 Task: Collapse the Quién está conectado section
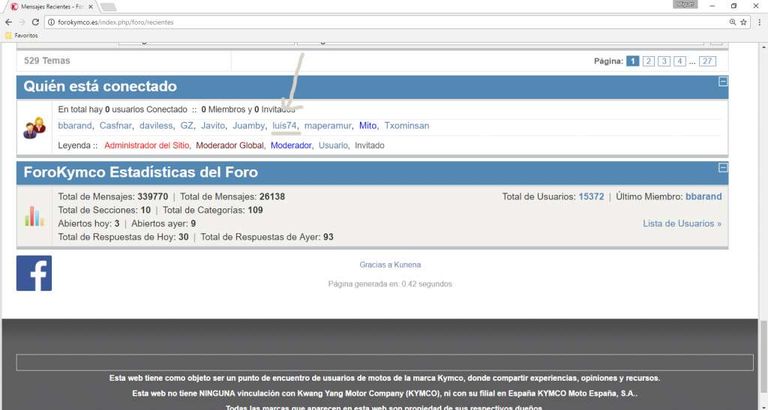[722, 82]
